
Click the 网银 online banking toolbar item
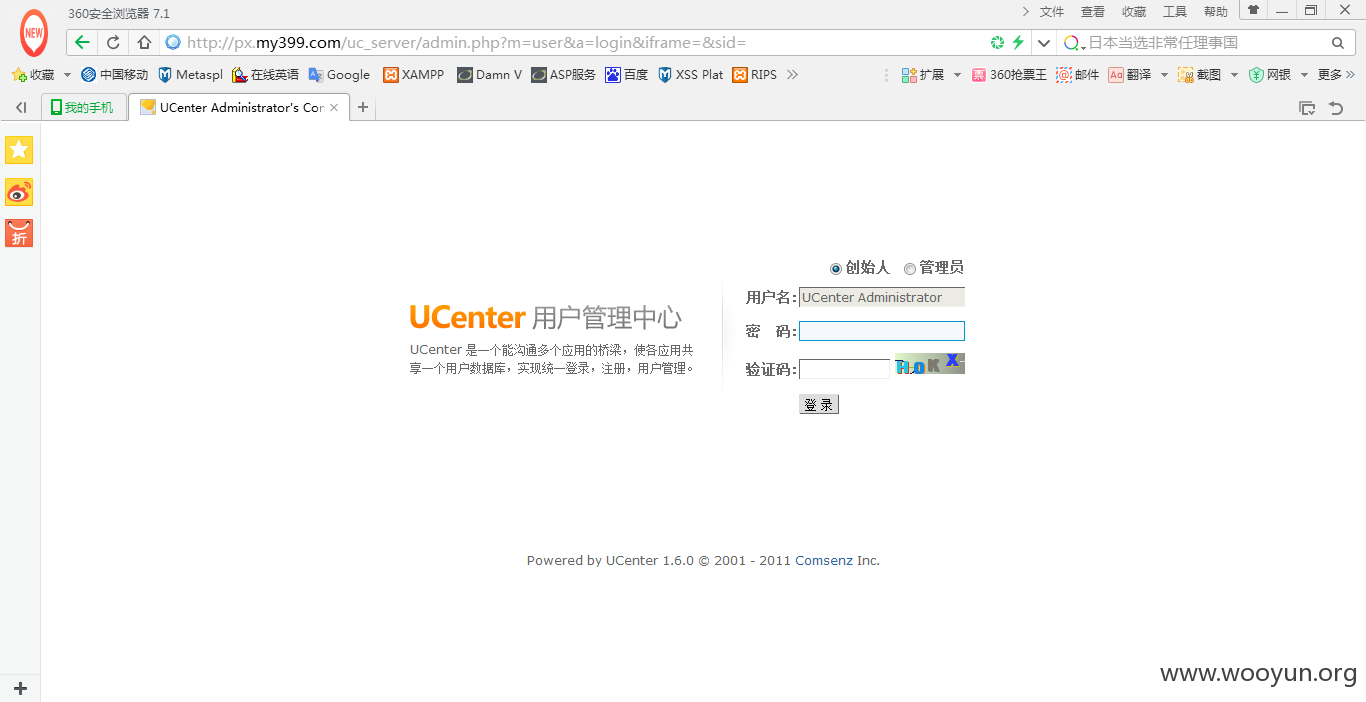(1270, 75)
